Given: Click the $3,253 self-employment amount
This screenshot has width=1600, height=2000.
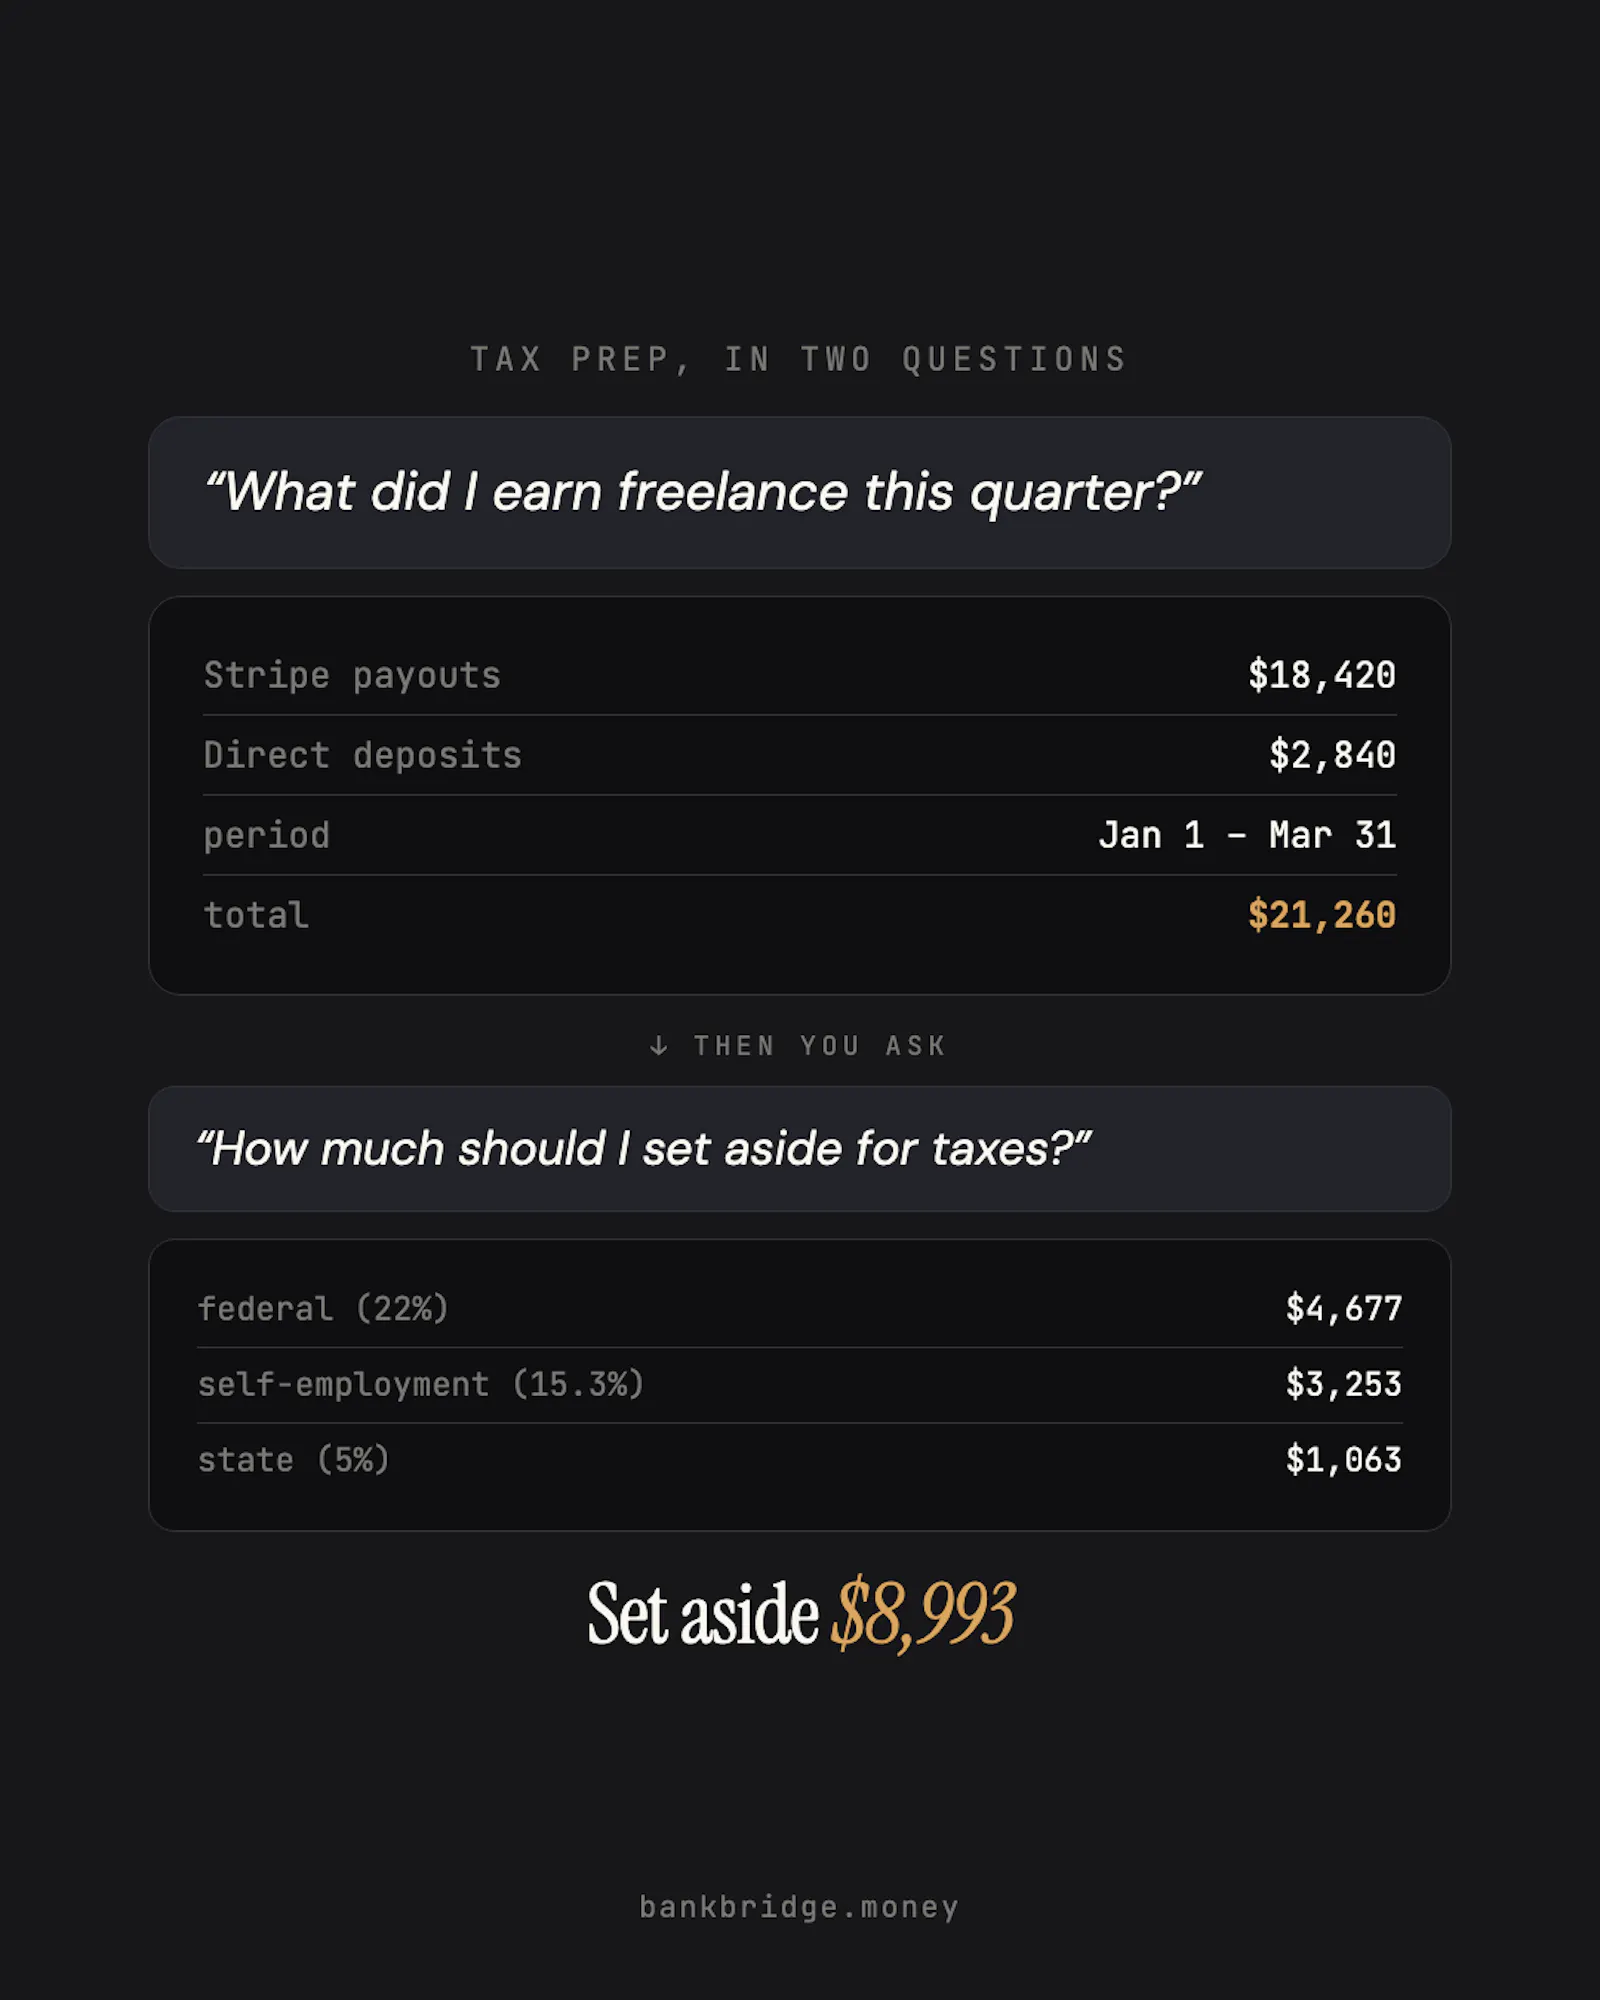Looking at the screenshot, I should (1344, 1384).
